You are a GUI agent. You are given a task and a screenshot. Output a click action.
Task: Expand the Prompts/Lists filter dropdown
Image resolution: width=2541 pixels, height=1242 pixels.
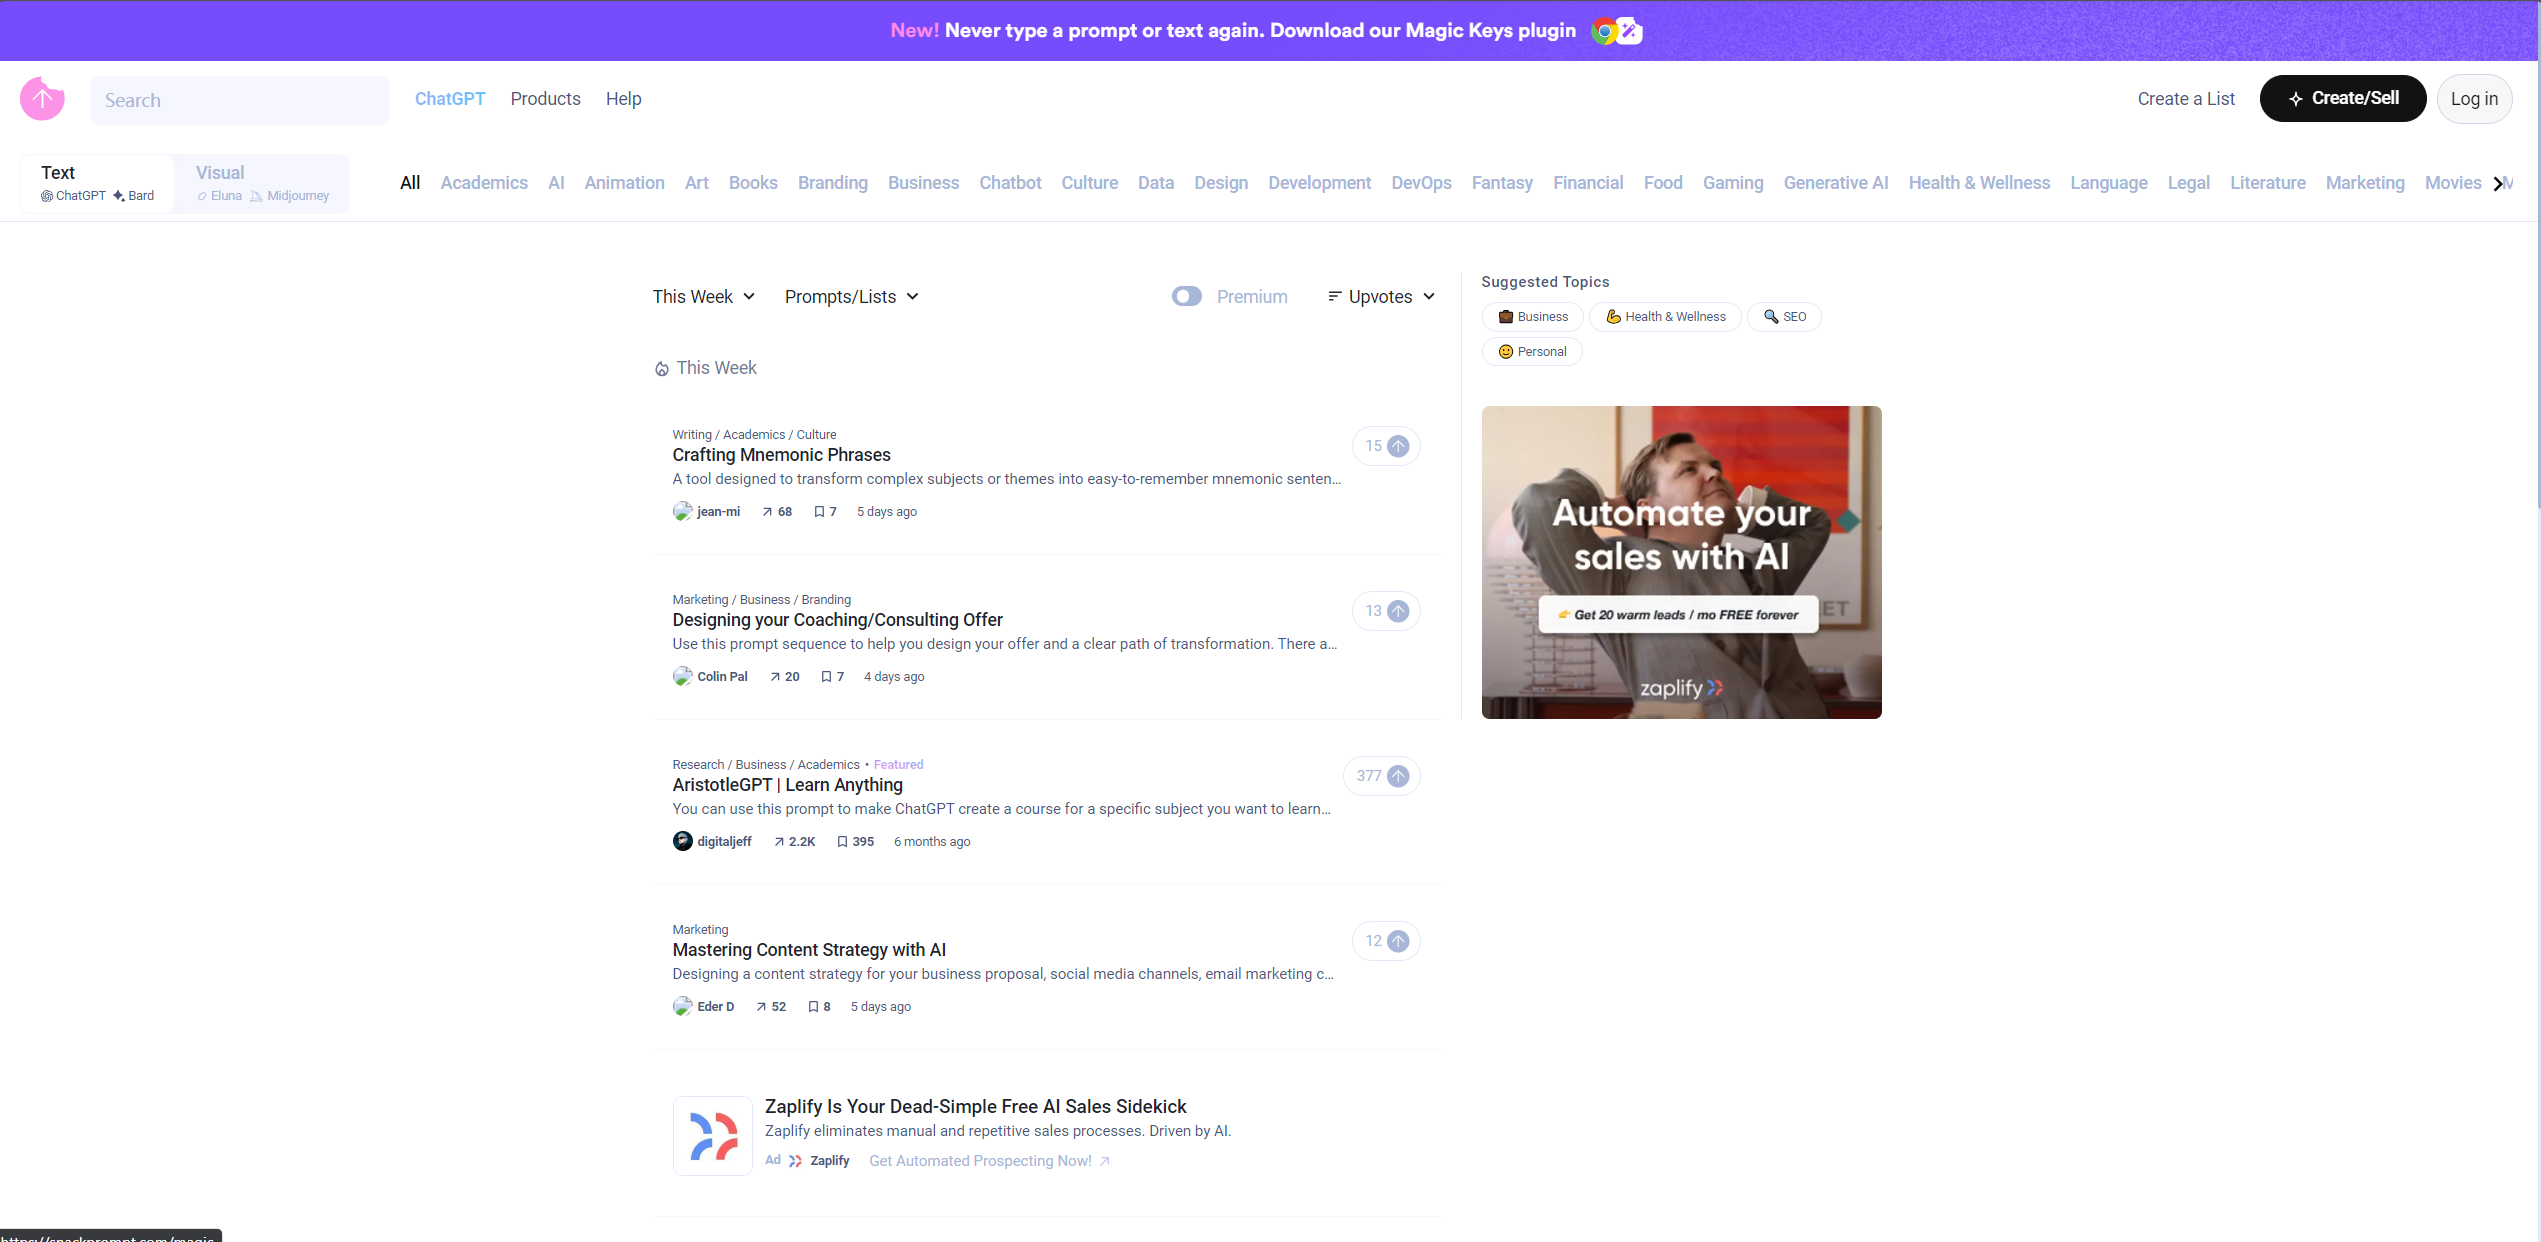(851, 297)
